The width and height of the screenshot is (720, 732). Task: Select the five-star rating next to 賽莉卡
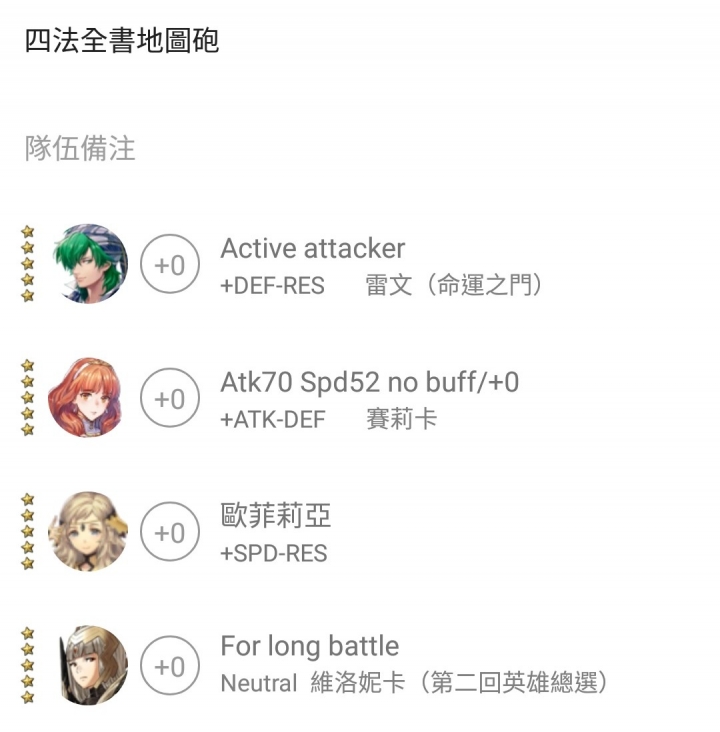tap(28, 398)
